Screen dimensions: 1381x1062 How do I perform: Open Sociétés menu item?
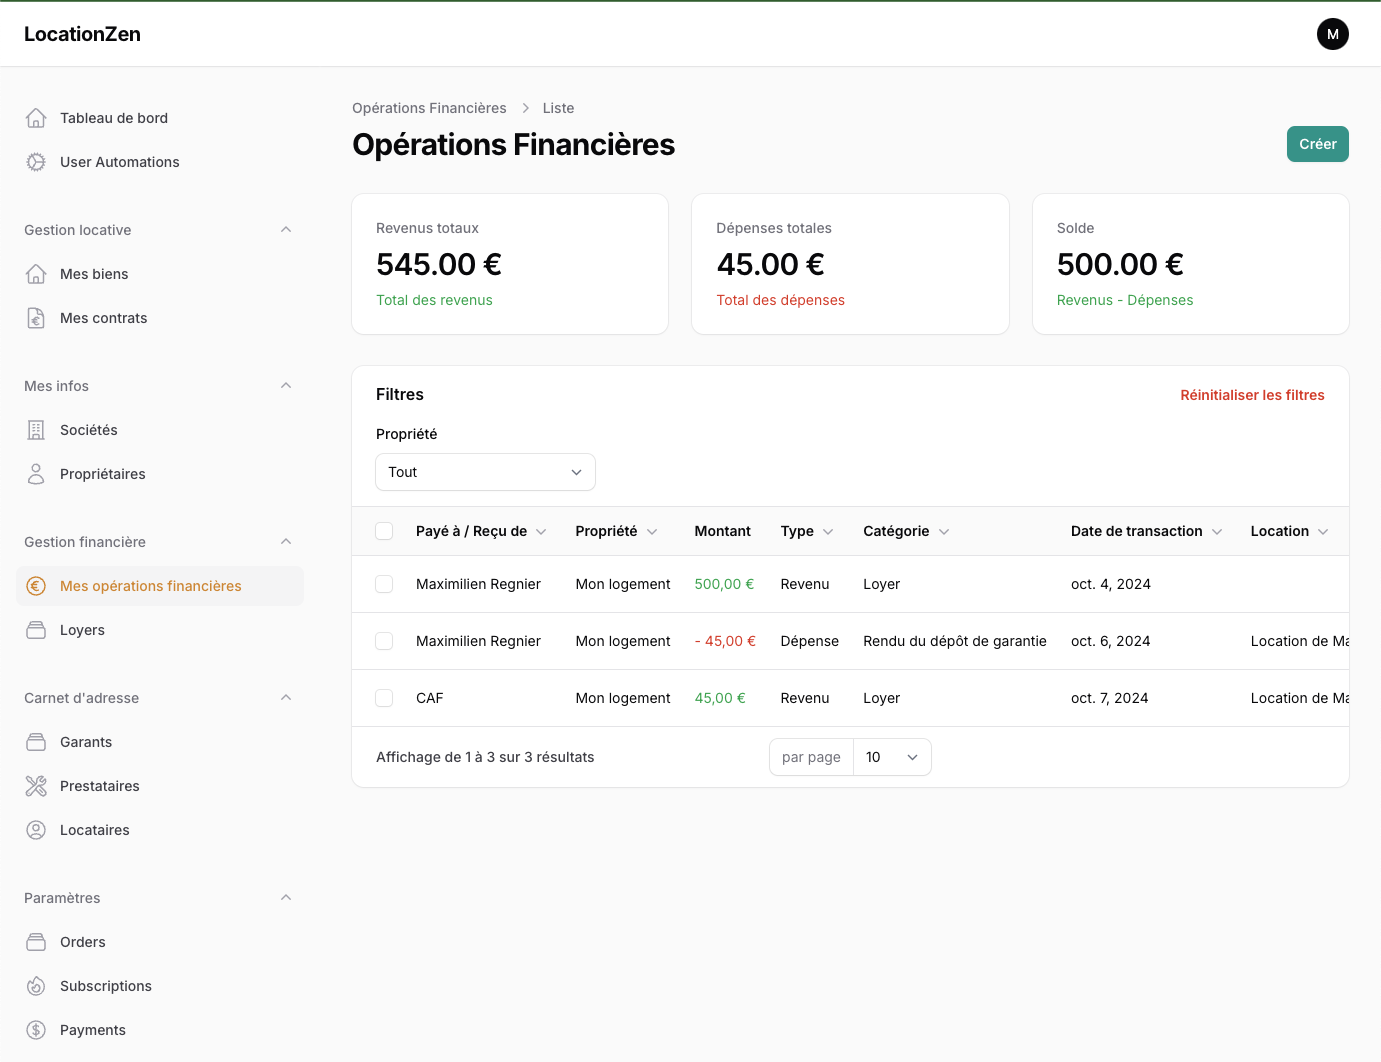click(160, 430)
